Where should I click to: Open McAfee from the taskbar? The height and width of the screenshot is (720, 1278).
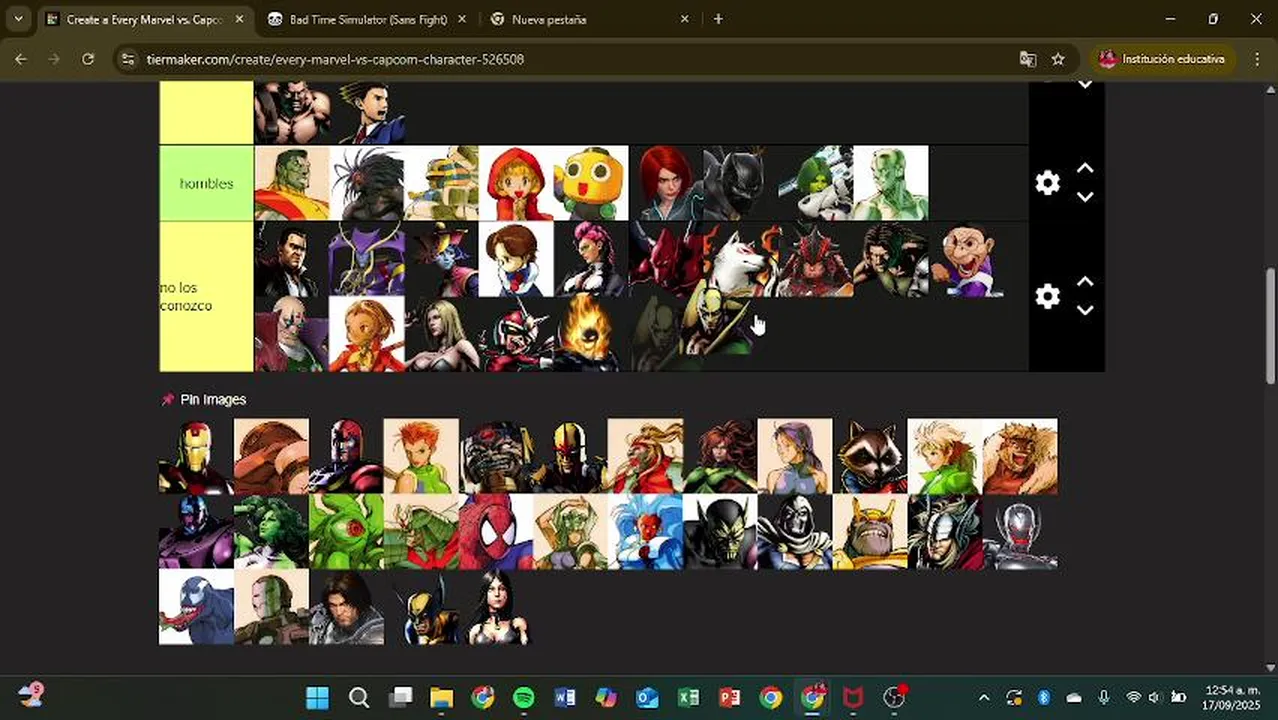coord(853,697)
